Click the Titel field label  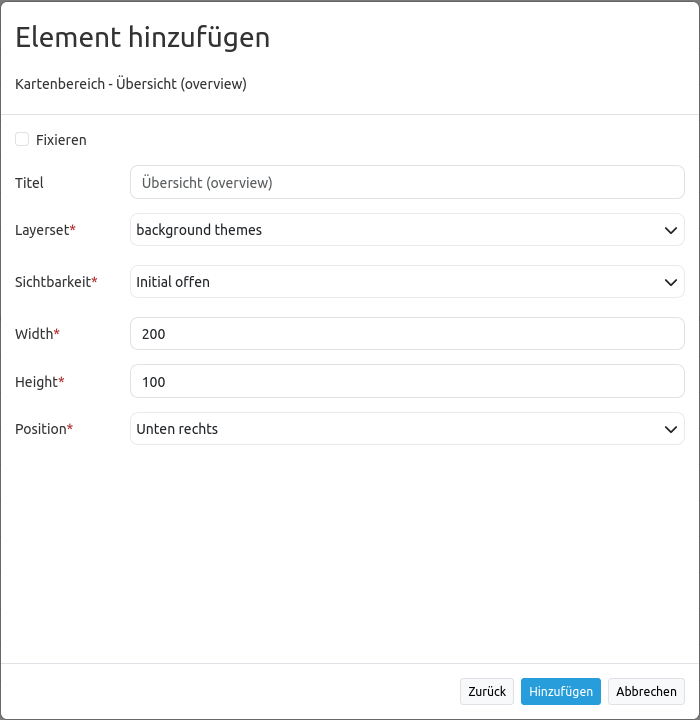tap(30, 183)
